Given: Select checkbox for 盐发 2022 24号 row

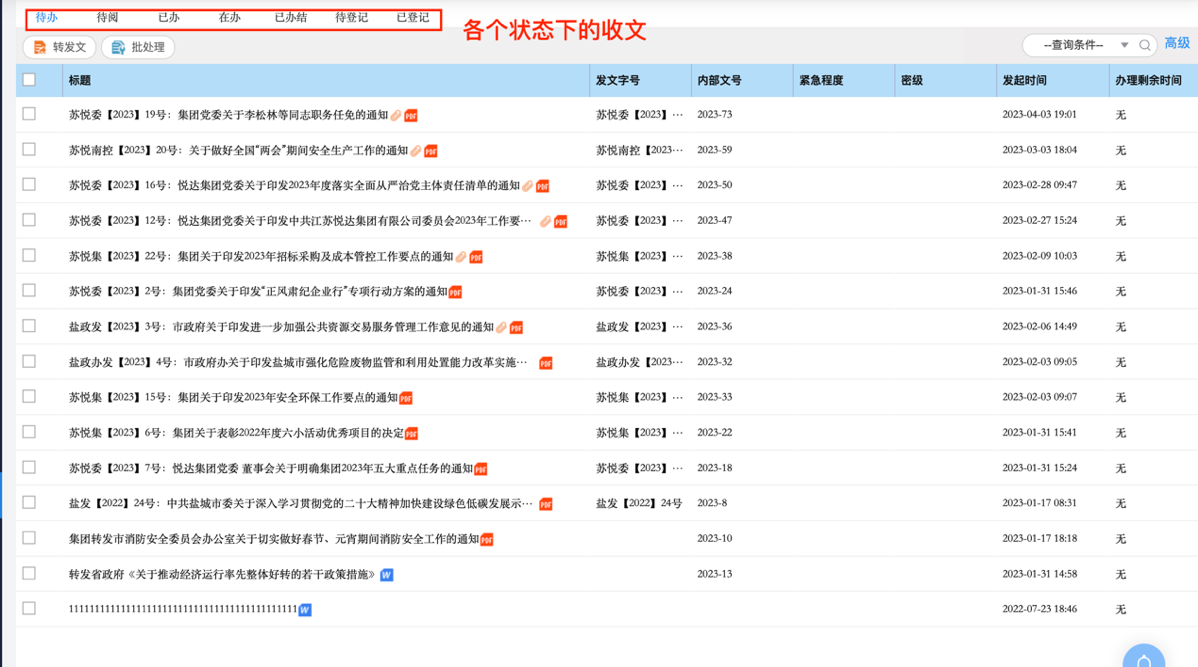Looking at the screenshot, I should (x=29, y=503).
